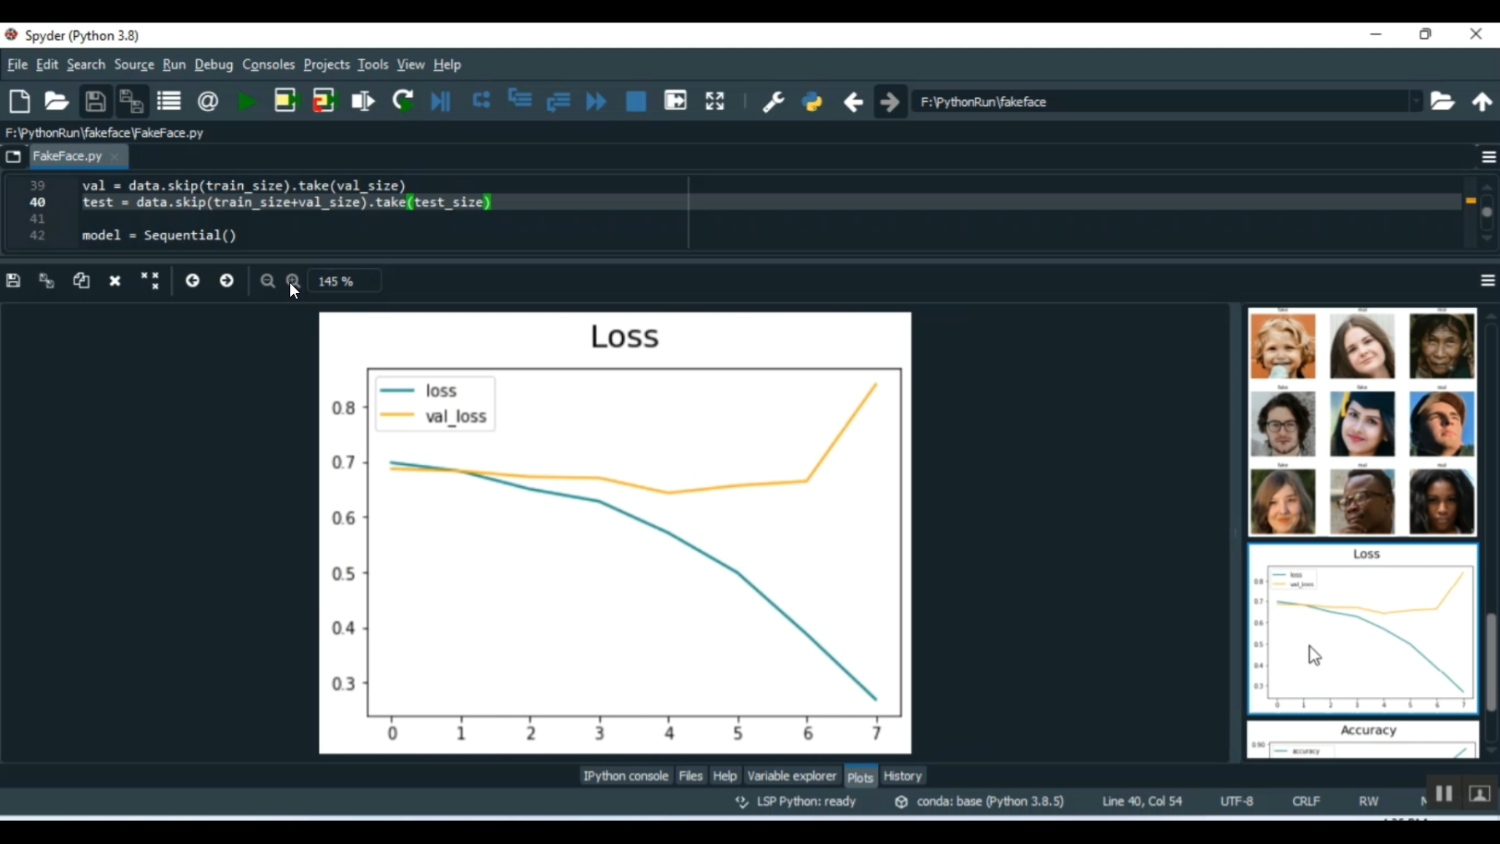Switch to the IPython console tab
This screenshot has height=844, width=1500.
pos(625,776)
